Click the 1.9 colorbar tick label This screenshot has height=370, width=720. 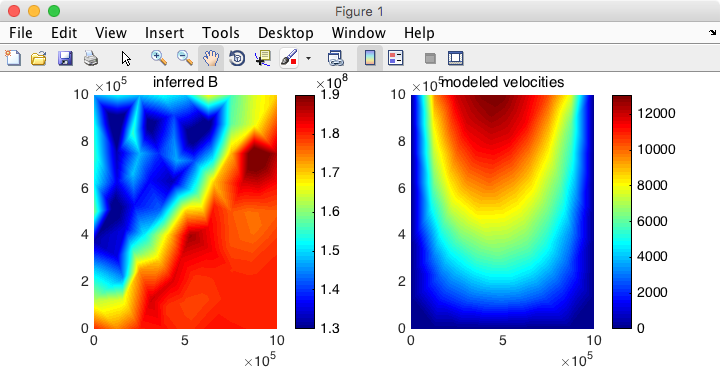click(330, 95)
